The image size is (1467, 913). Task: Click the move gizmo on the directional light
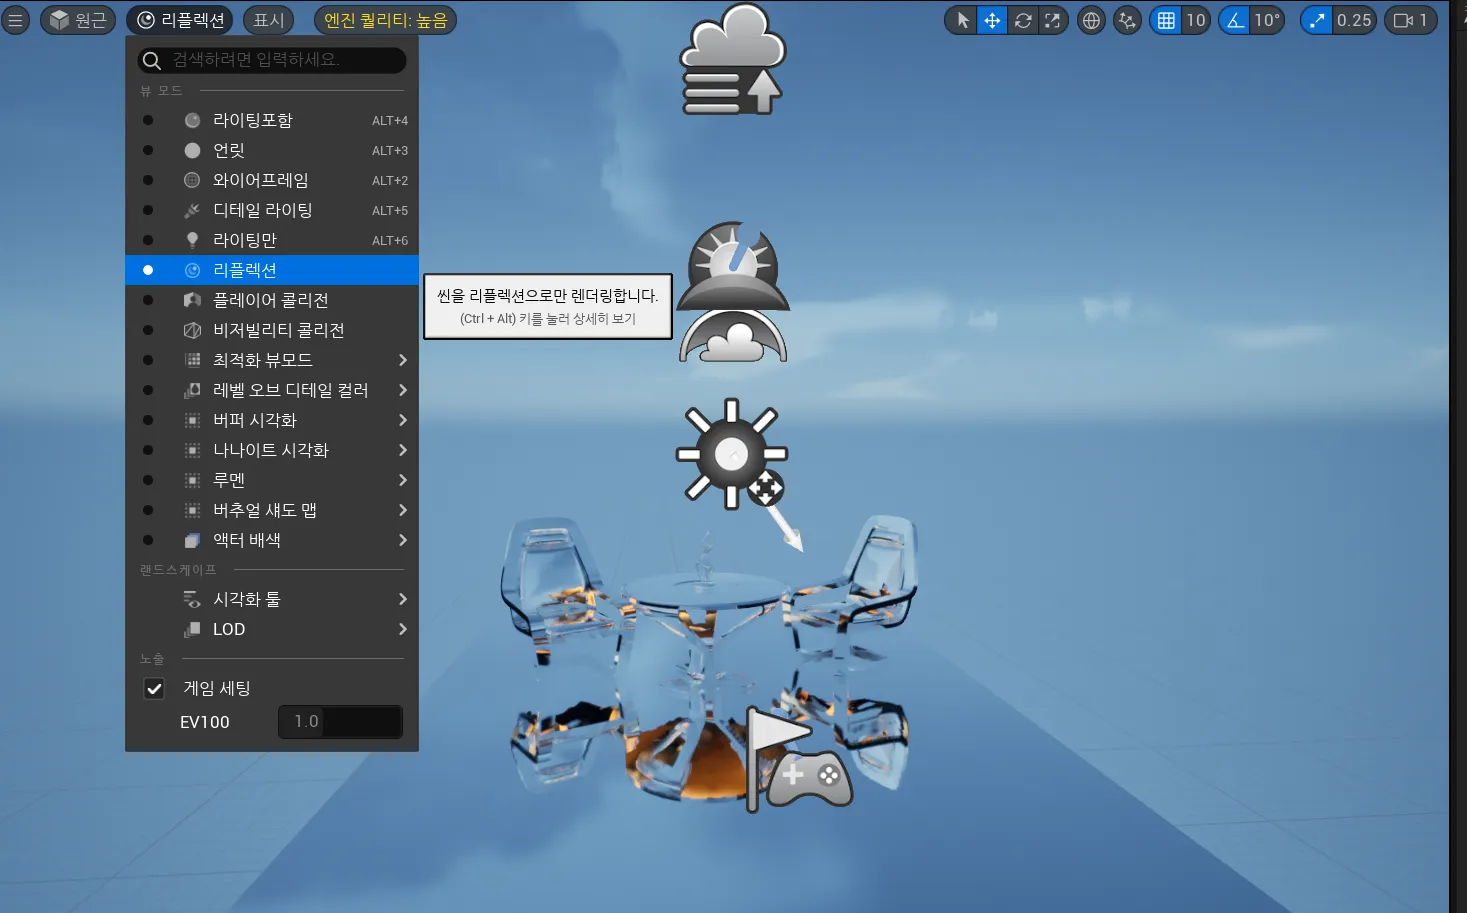pos(766,489)
